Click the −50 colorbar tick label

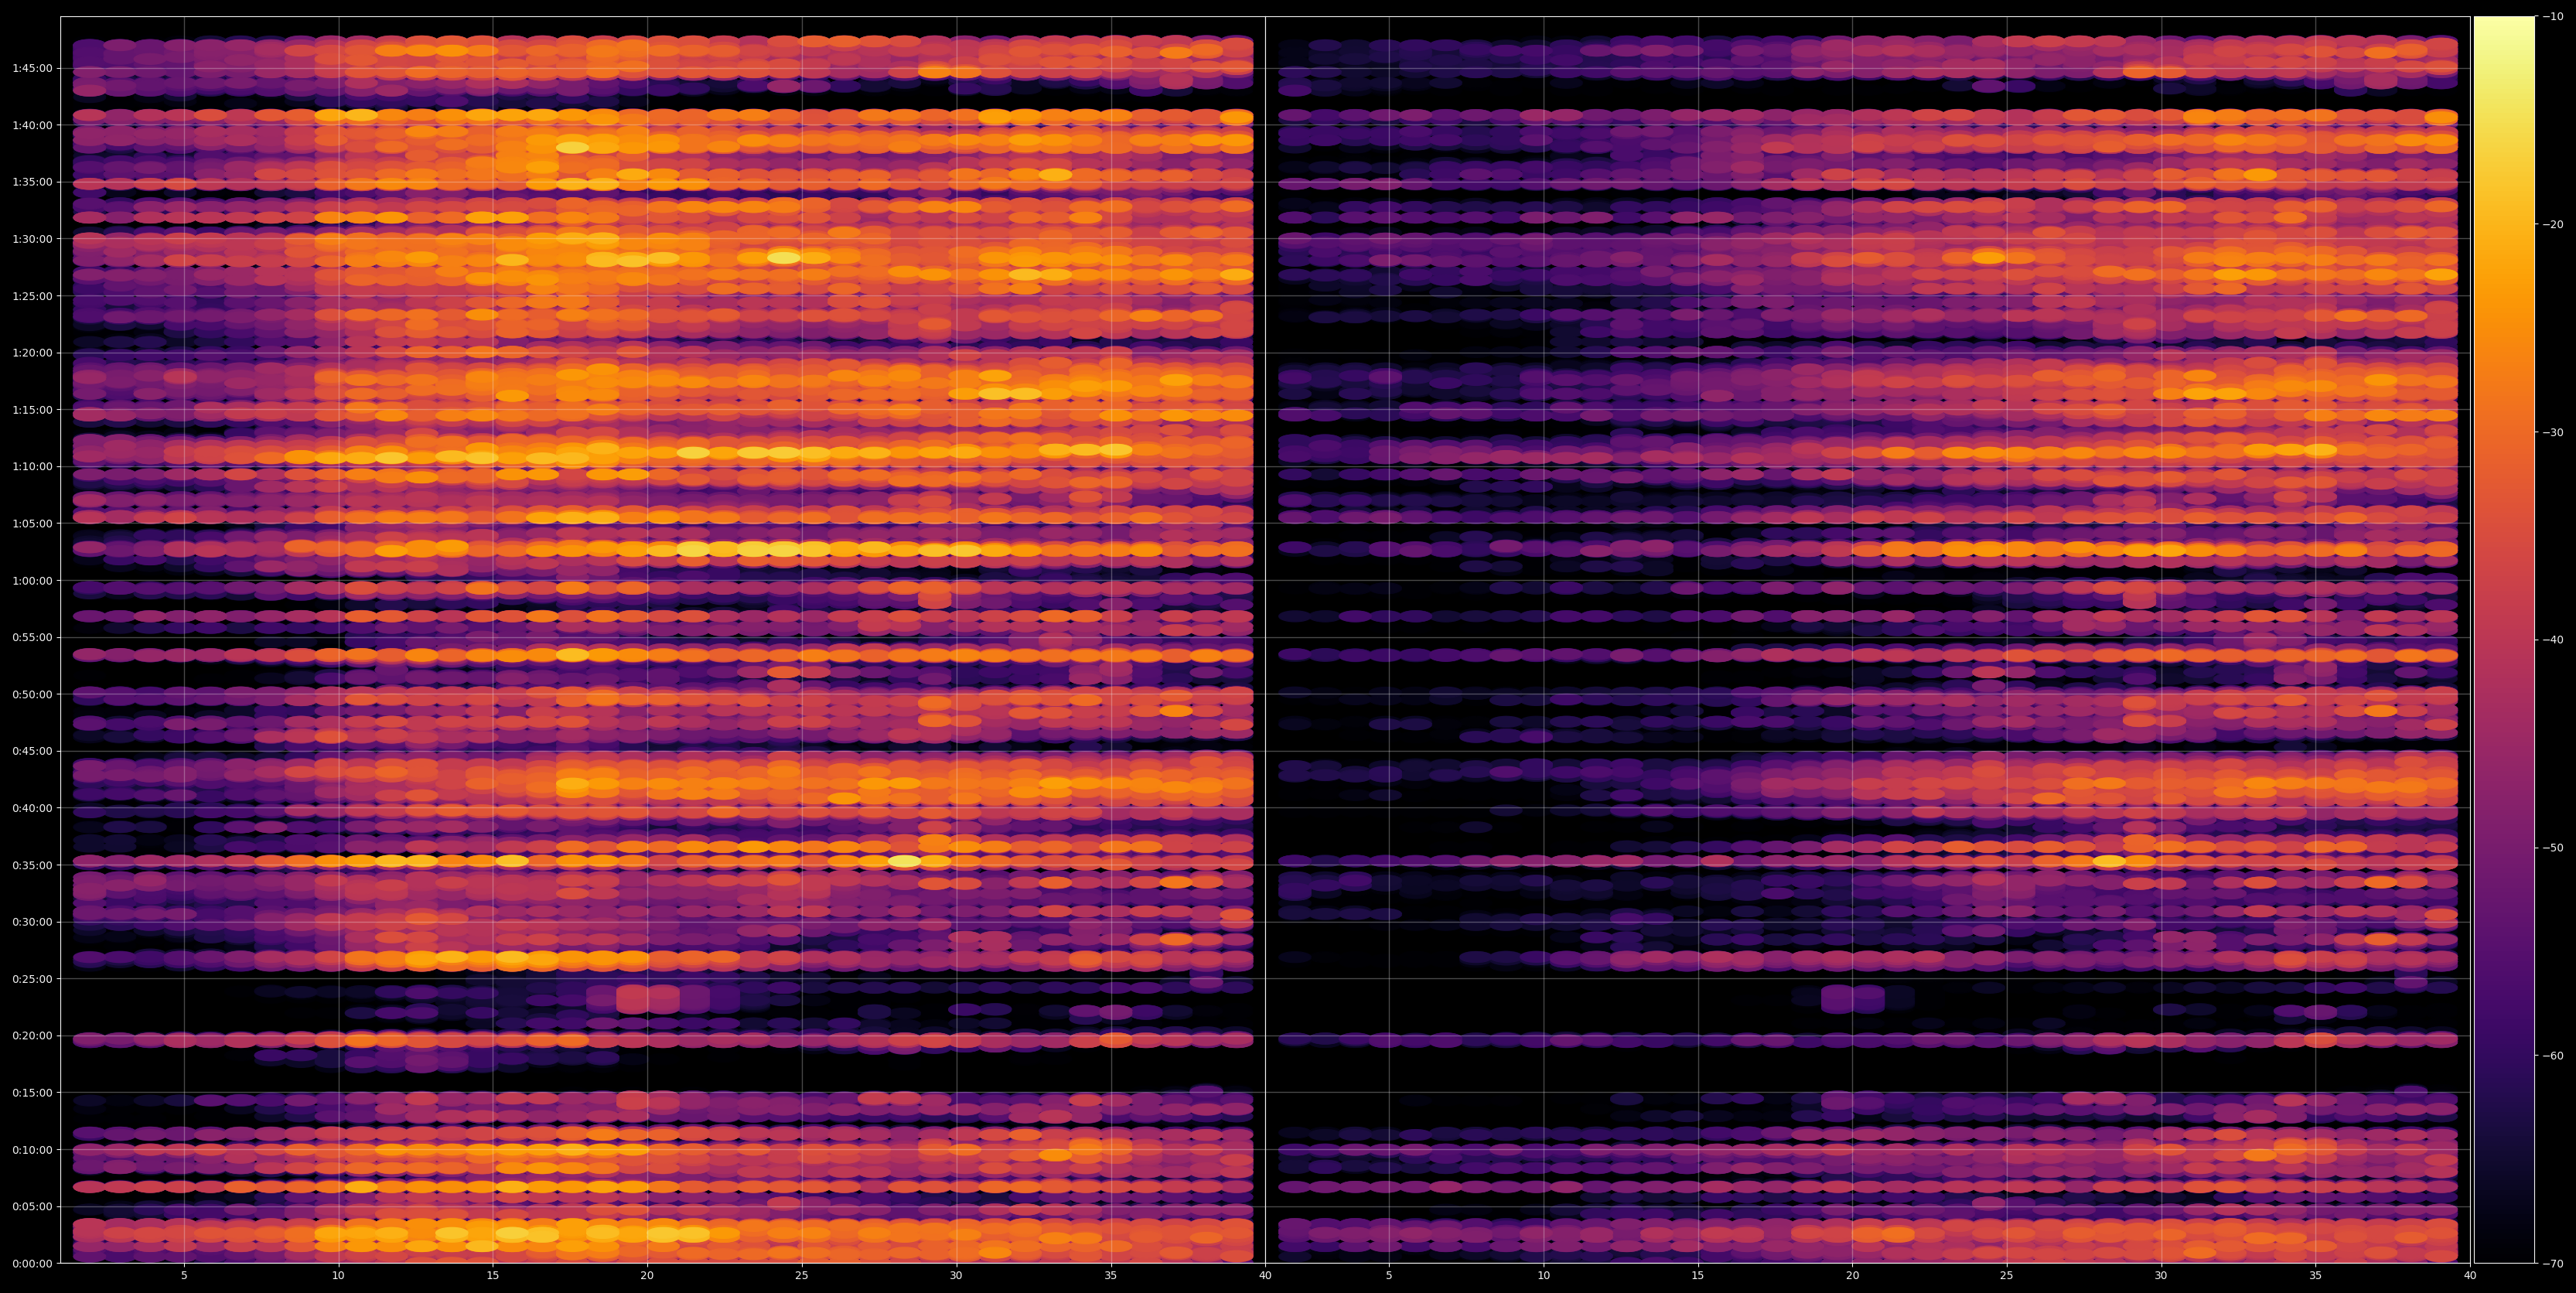(2552, 848)
